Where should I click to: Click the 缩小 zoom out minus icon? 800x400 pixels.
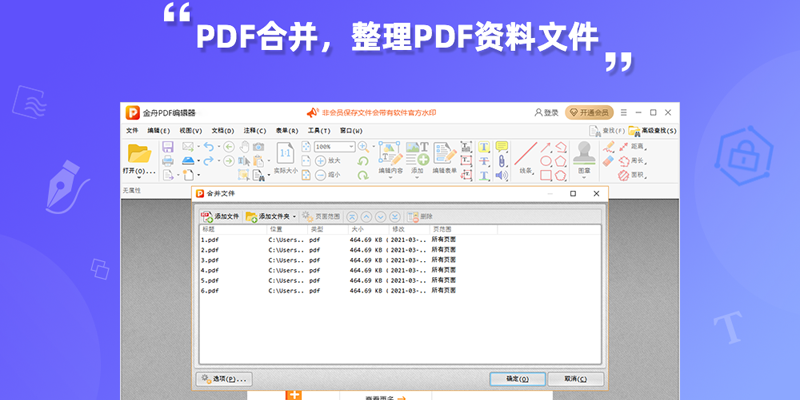320,175
